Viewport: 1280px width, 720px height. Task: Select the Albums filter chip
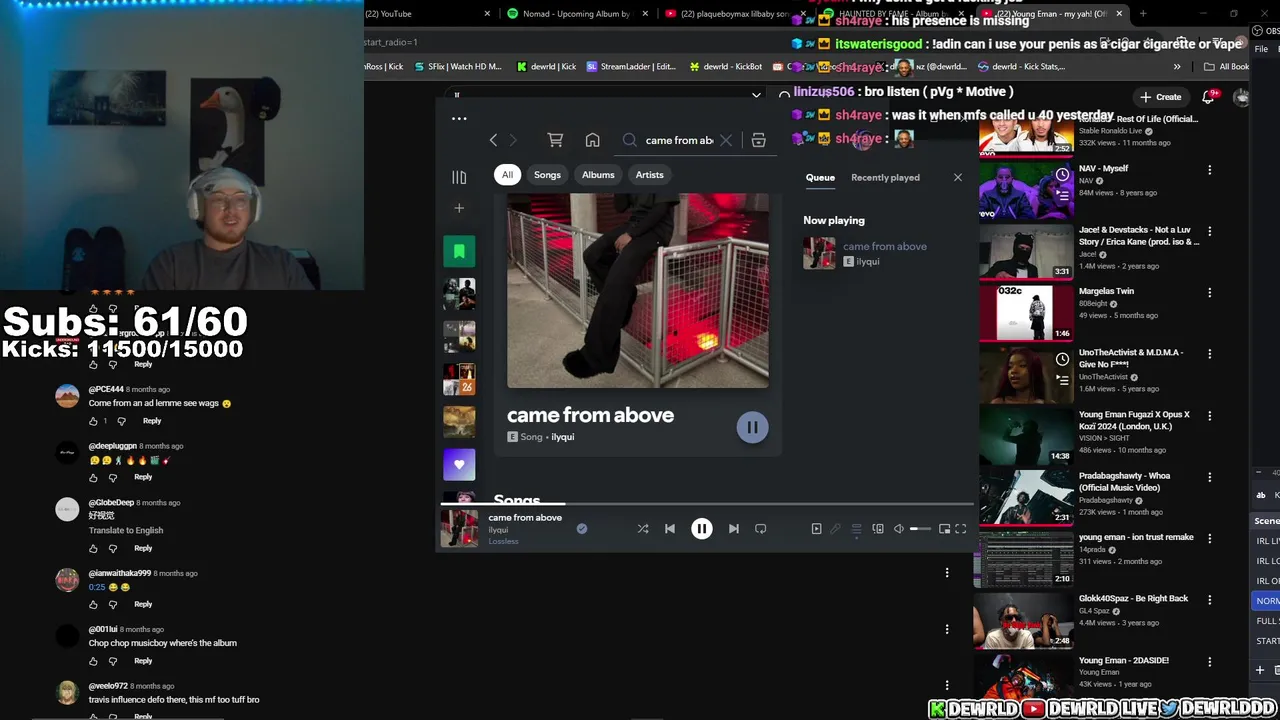598,175
